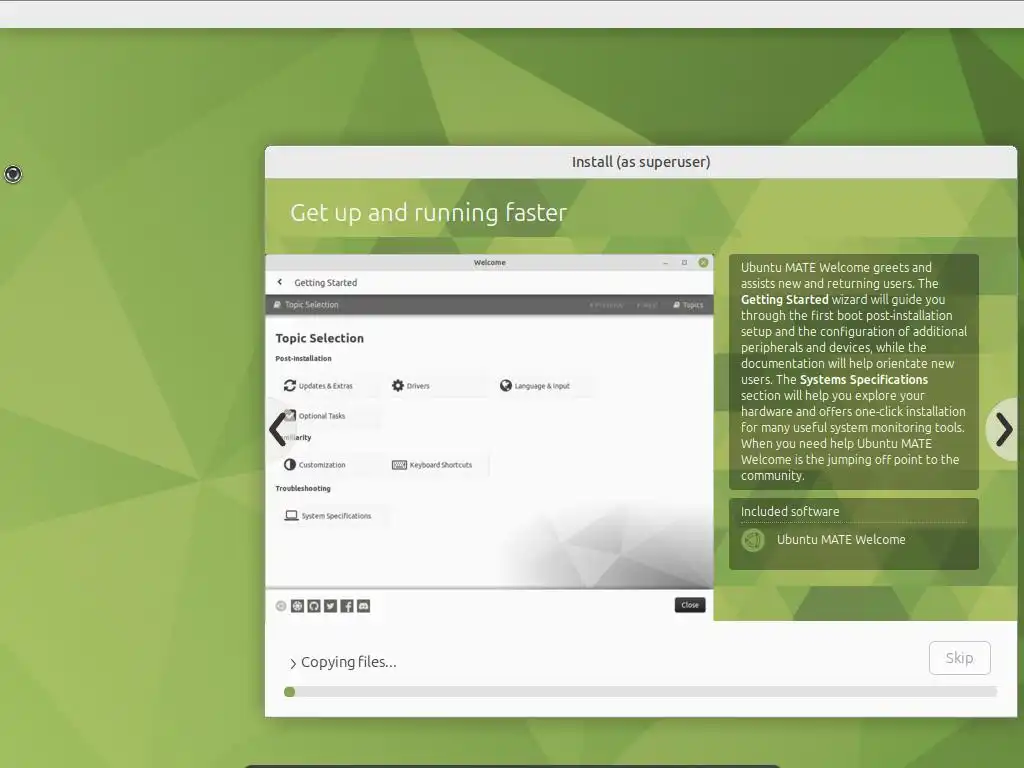
Task: Click the Facebook icon in the preview footer
Action: tap(347, 606)
